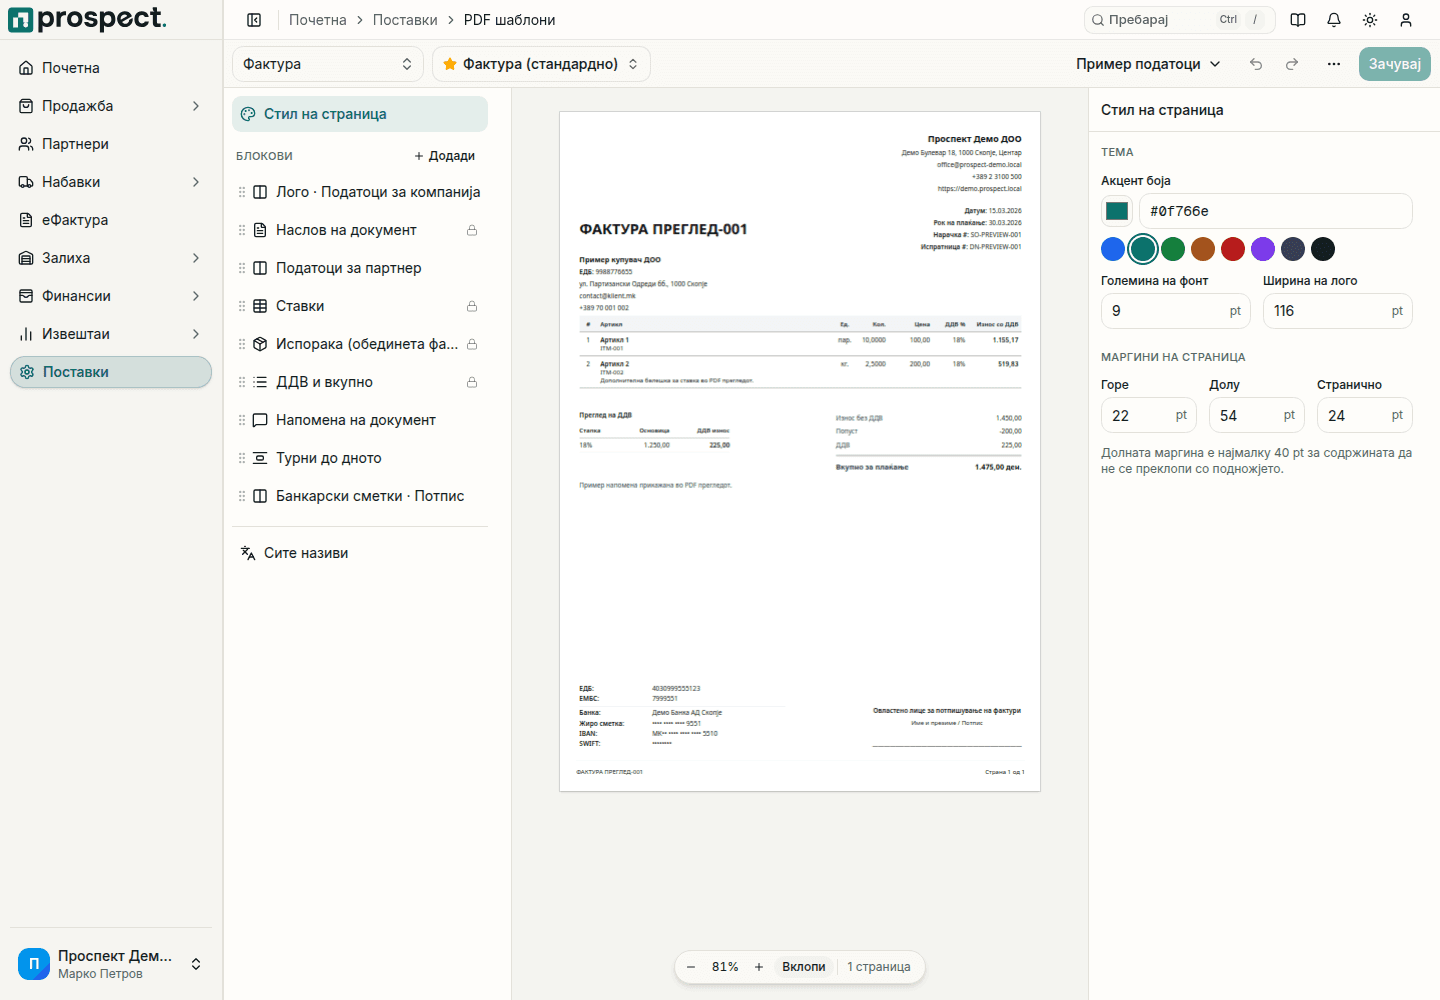
Task: Pick the red accent color swatch
Action: click(1233, 249)
